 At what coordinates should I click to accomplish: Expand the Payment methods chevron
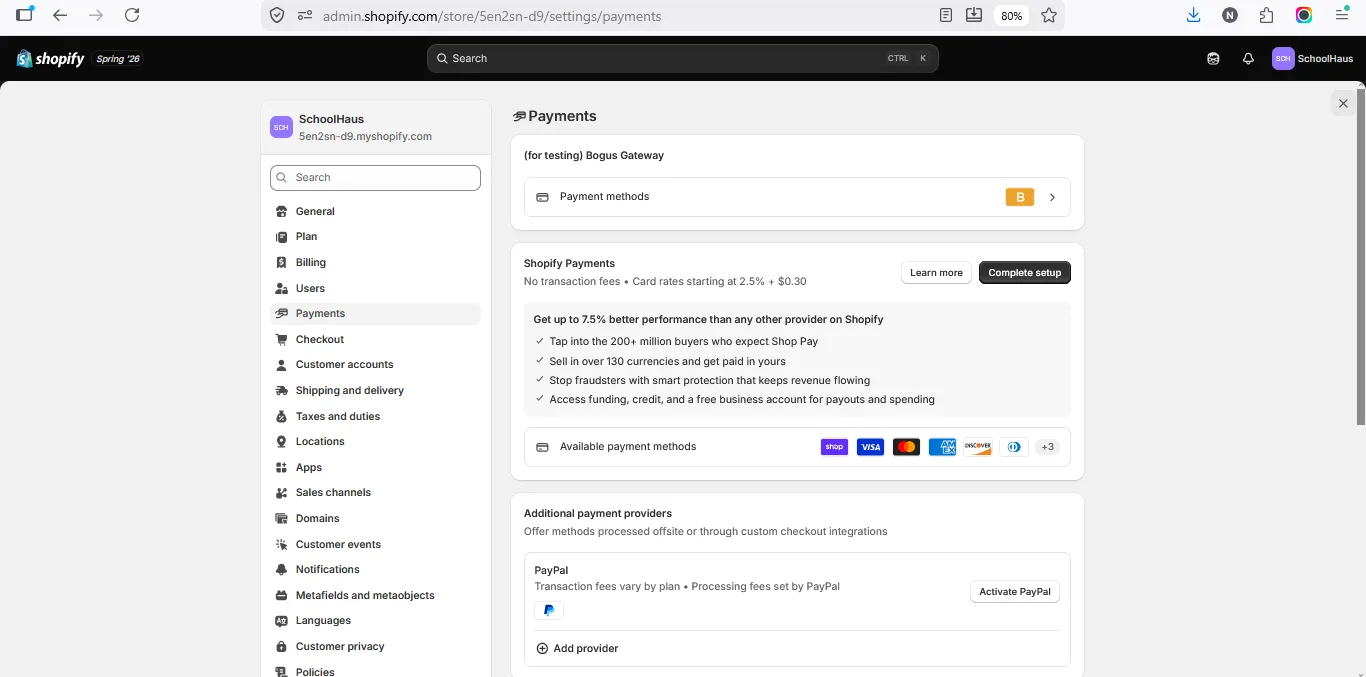point(1052,197)
